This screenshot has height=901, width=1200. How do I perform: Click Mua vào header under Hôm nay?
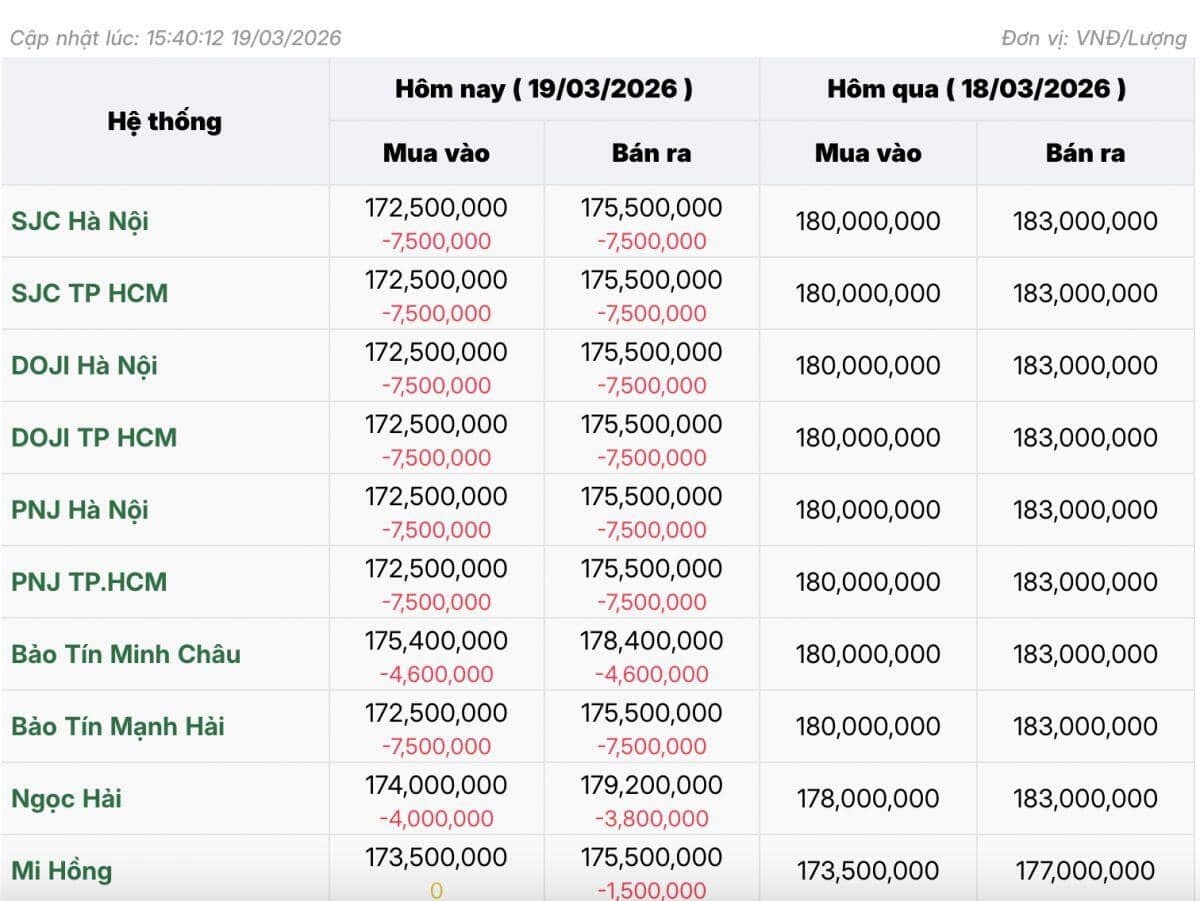(x=436, y=153)
